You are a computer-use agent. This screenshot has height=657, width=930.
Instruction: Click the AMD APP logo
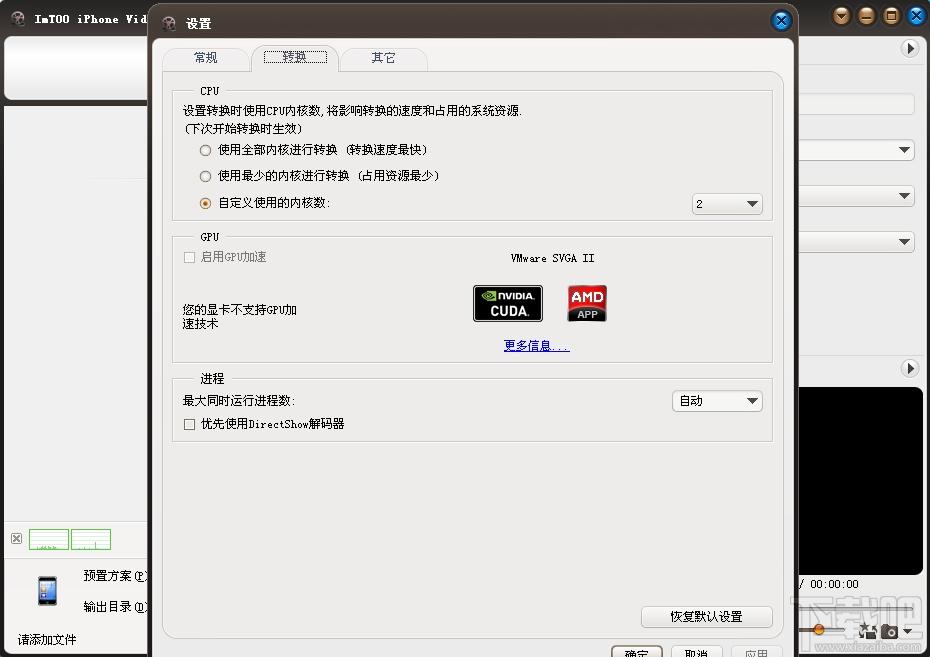click(587, 303)
